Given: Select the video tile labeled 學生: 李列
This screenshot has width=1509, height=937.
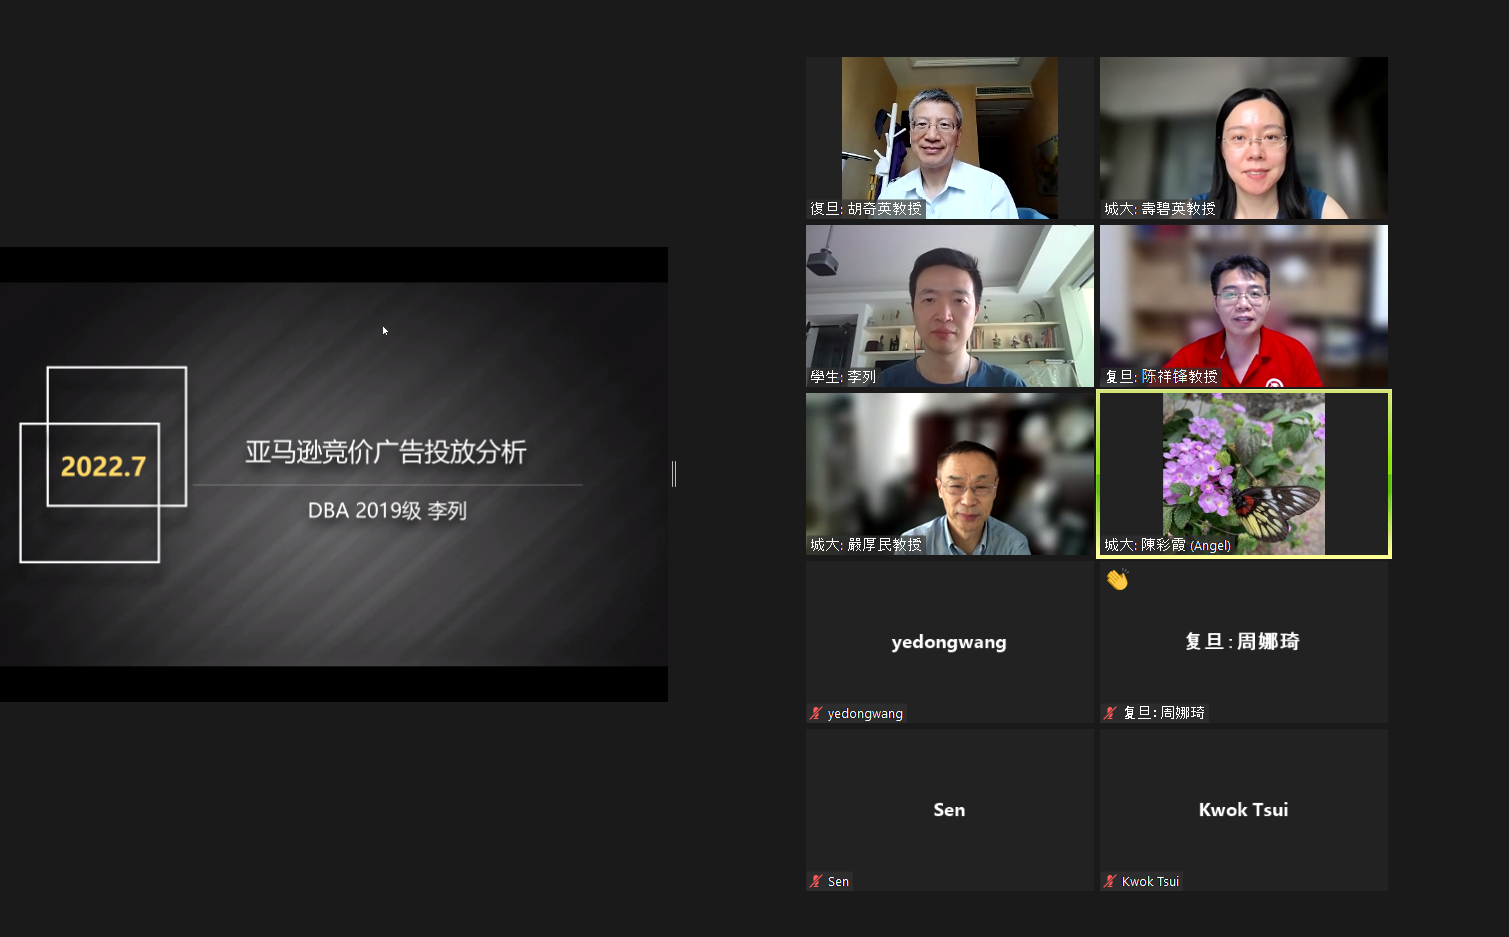Looking at the screenshot, I should pos(949,306).
